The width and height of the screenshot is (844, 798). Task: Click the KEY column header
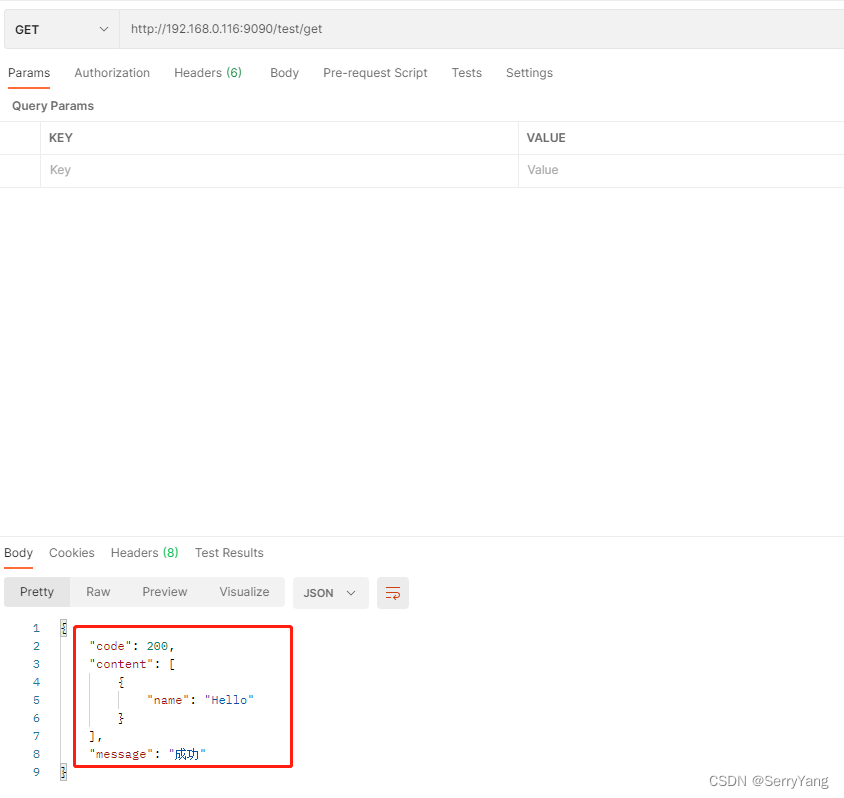click(x=61, y=138)
